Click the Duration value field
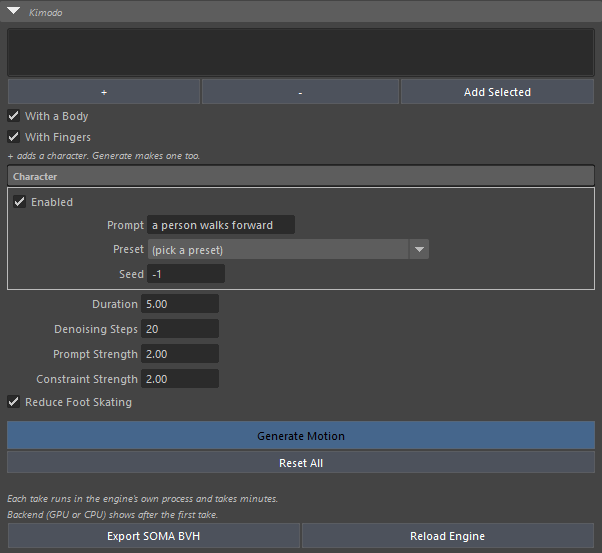Viewport: 602px width, 553px height. point(180,304)
